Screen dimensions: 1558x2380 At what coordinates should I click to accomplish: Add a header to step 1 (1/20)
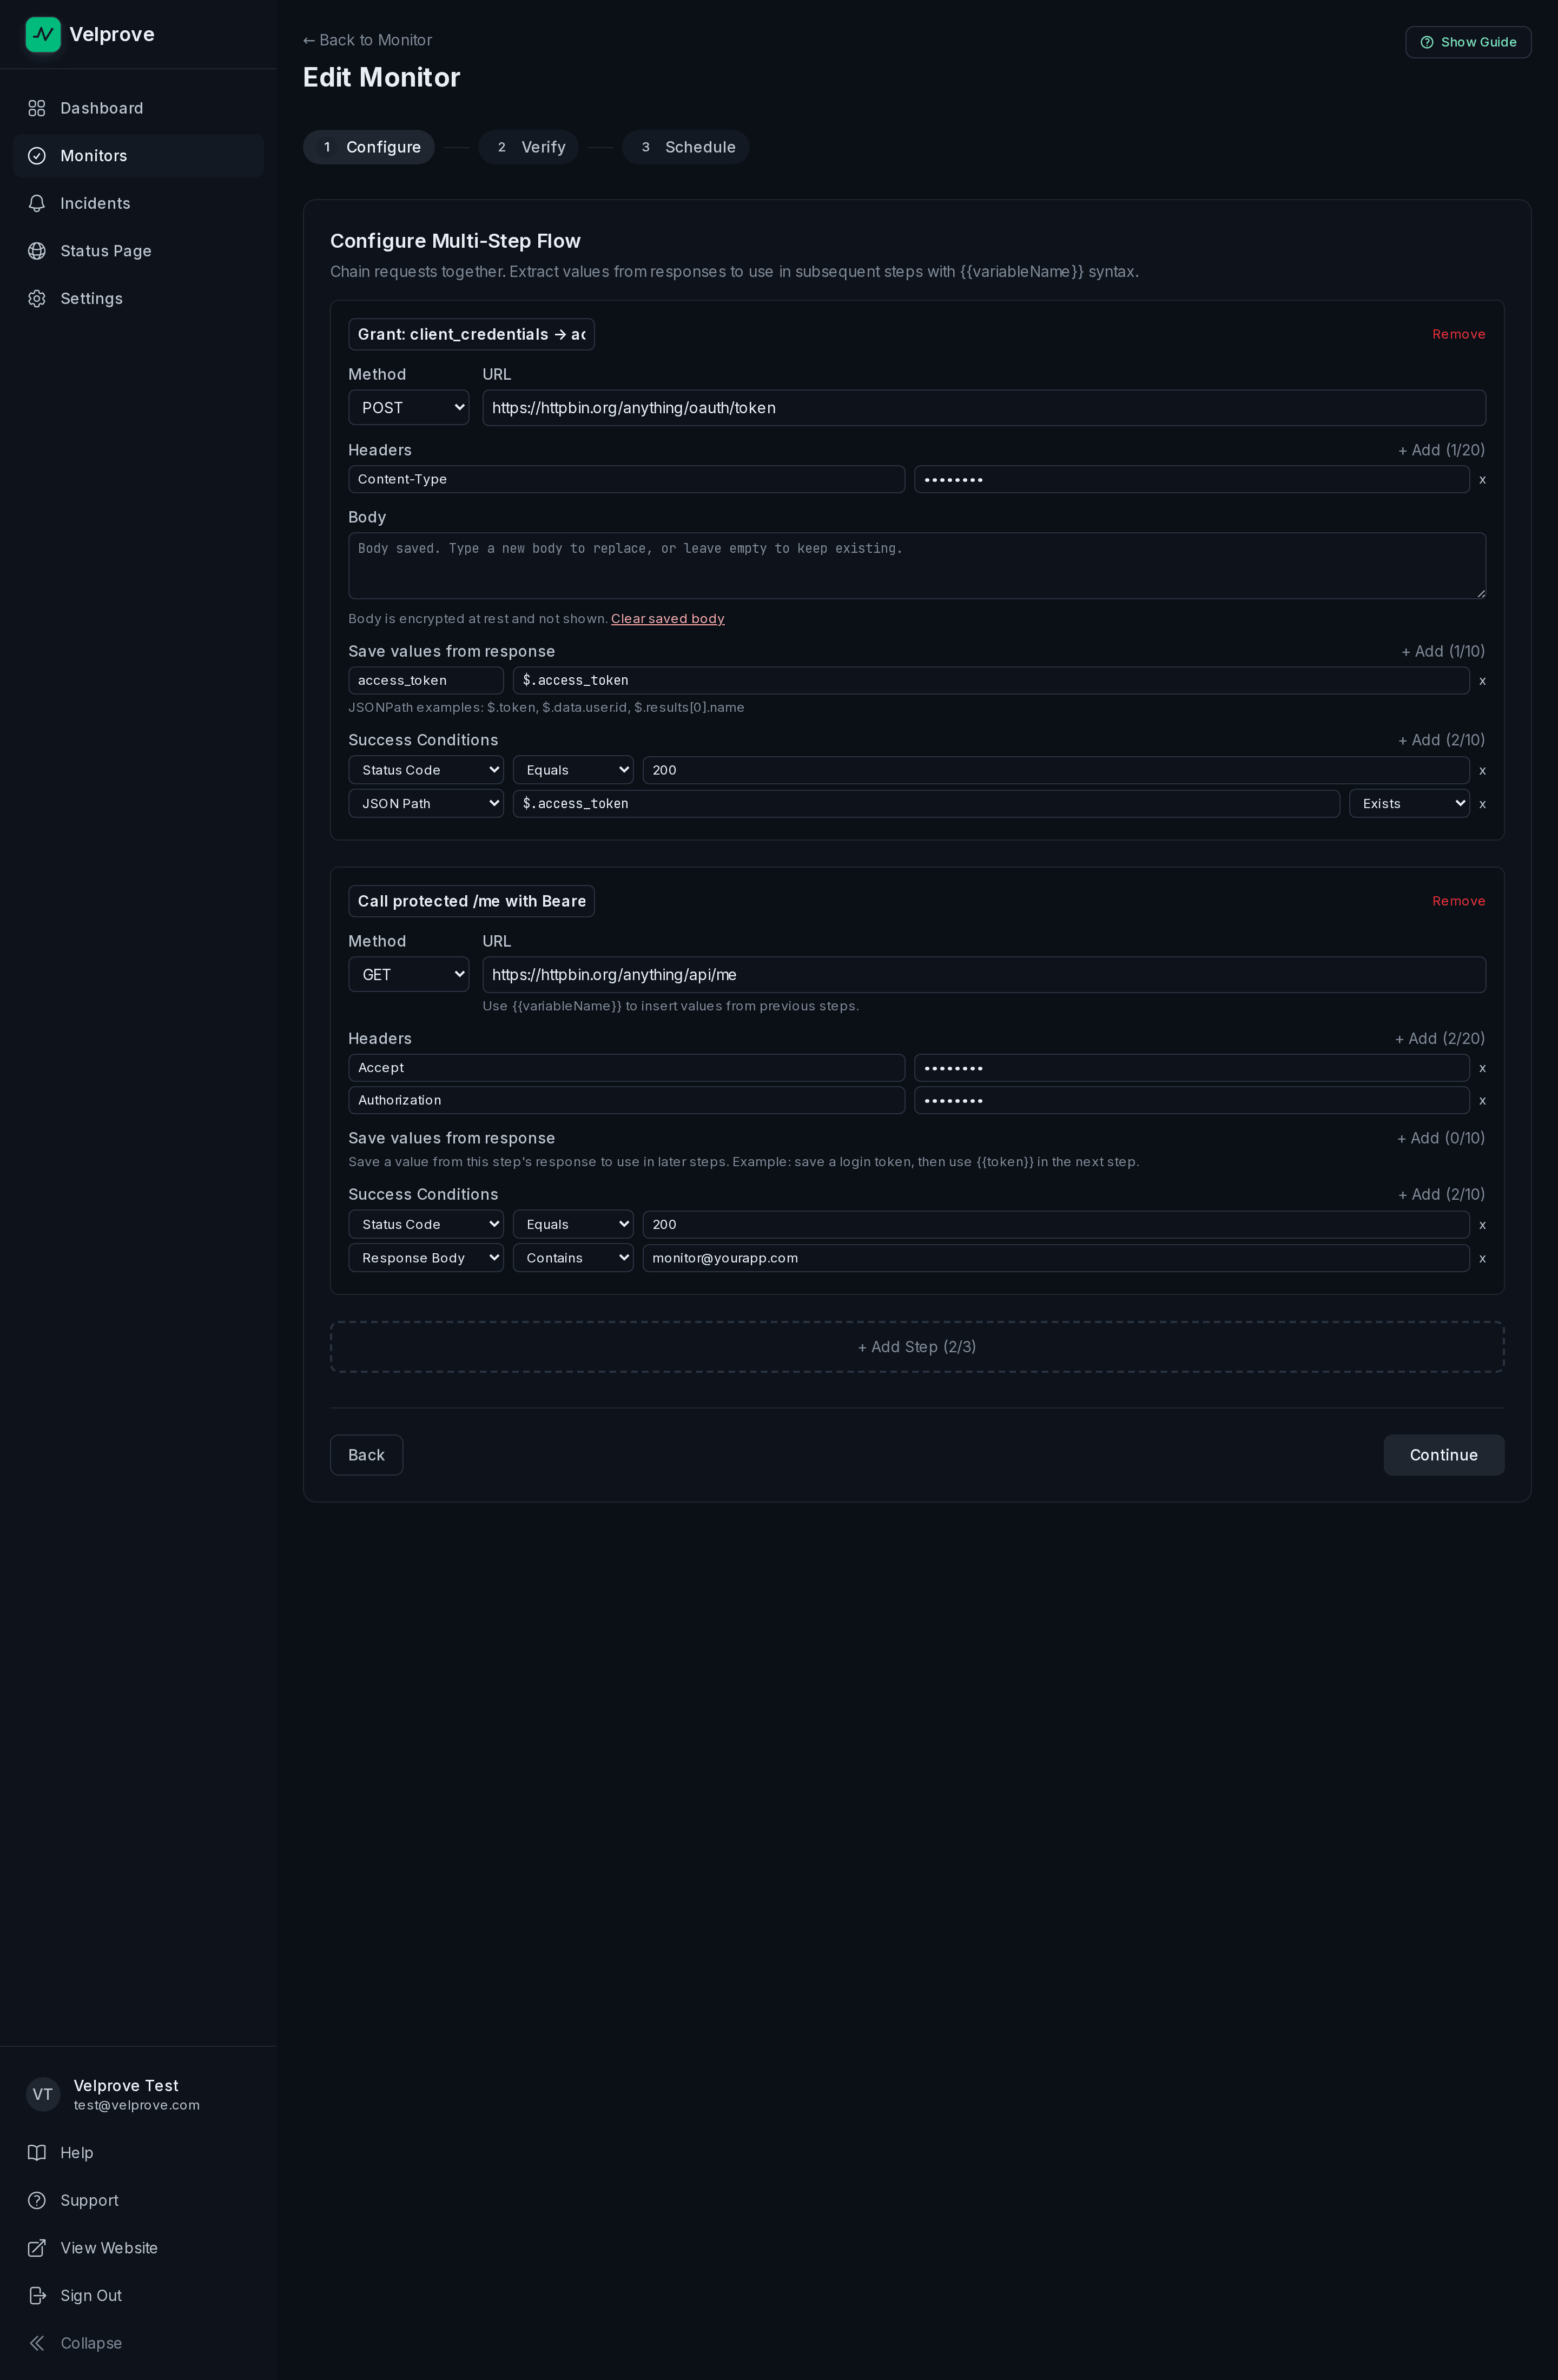click(1441, 450)
